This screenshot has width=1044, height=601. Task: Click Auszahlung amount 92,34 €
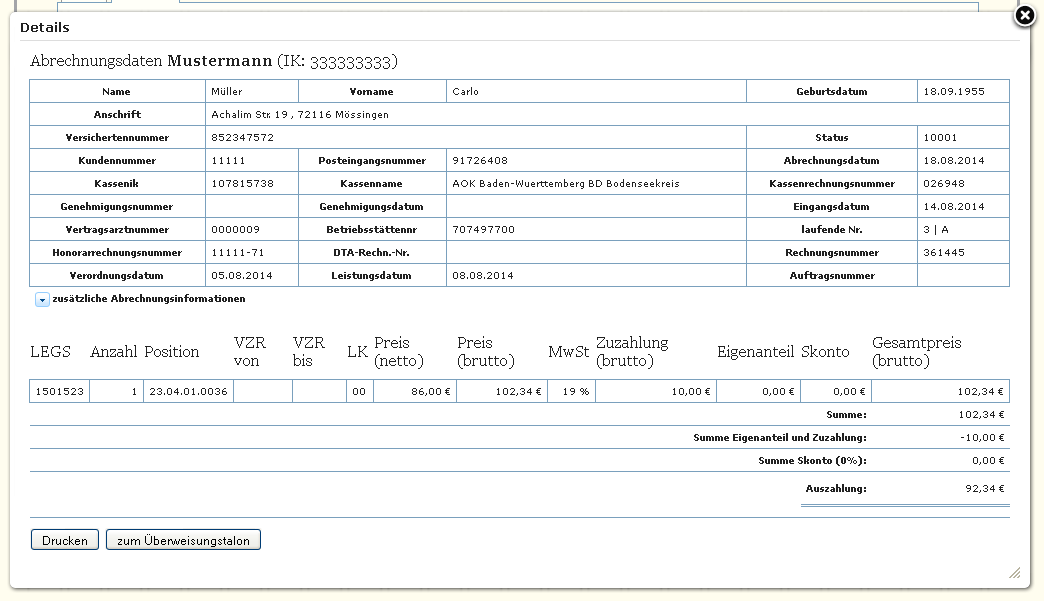pos(985,489)
